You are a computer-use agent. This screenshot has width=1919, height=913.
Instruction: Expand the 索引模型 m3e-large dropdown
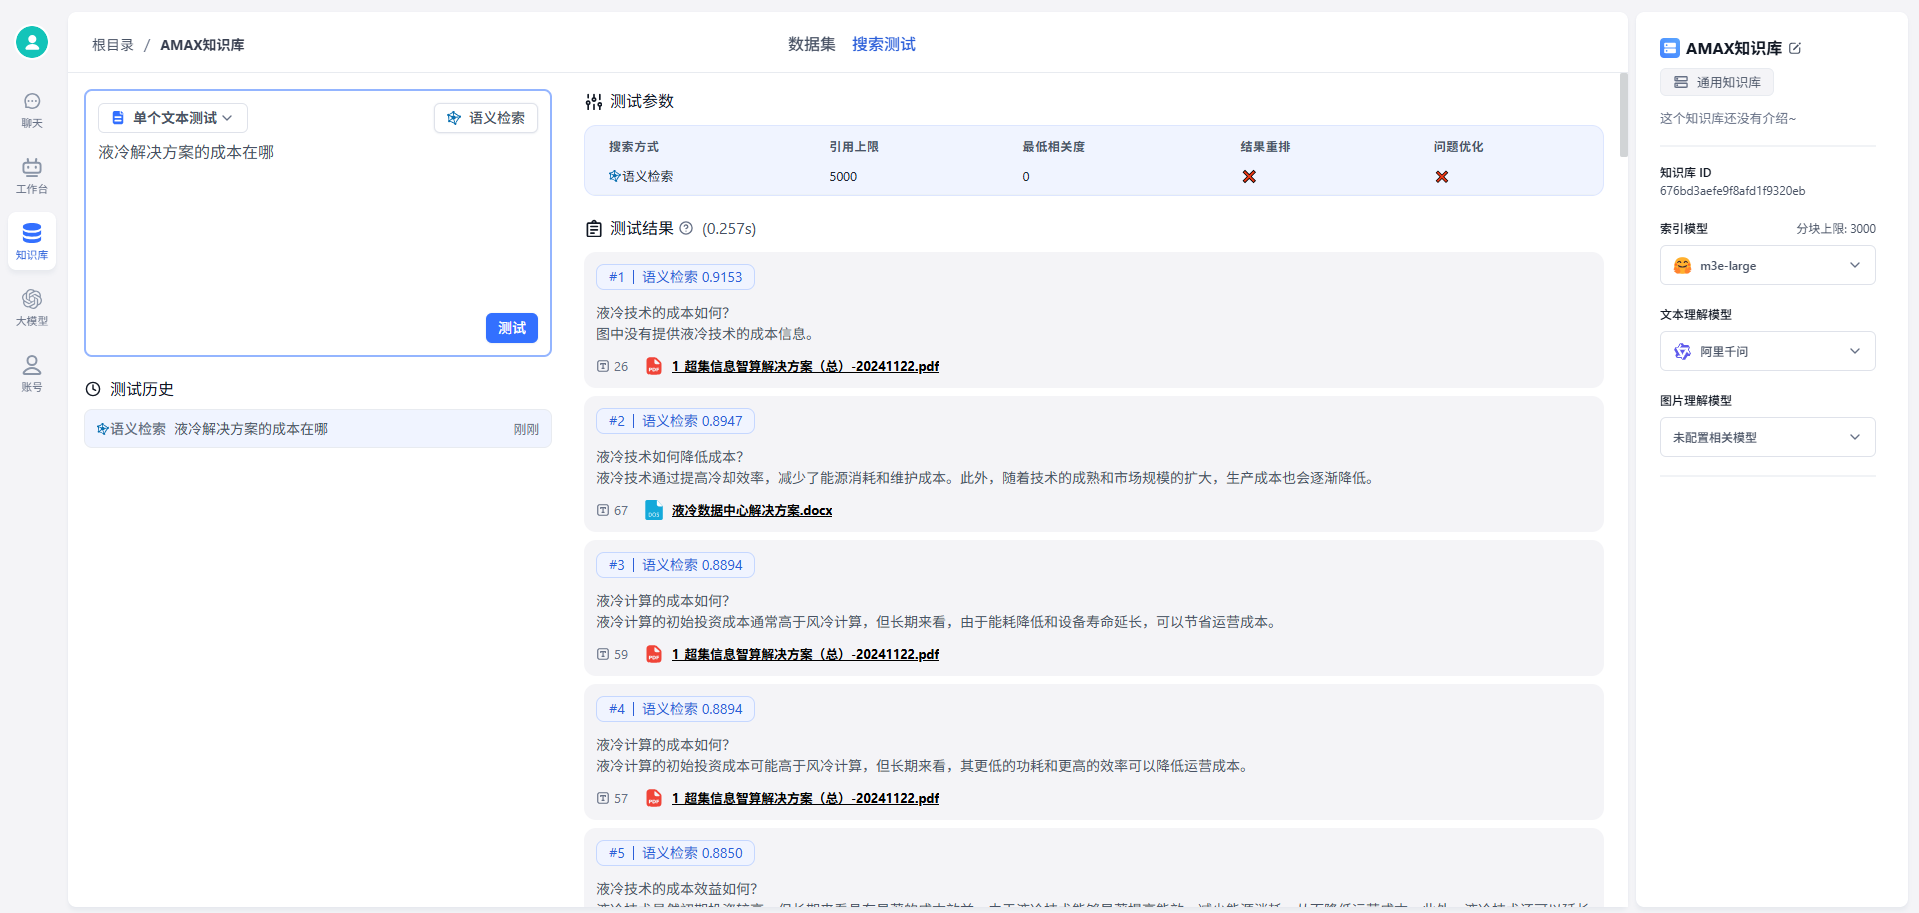tap(1767, 265)
